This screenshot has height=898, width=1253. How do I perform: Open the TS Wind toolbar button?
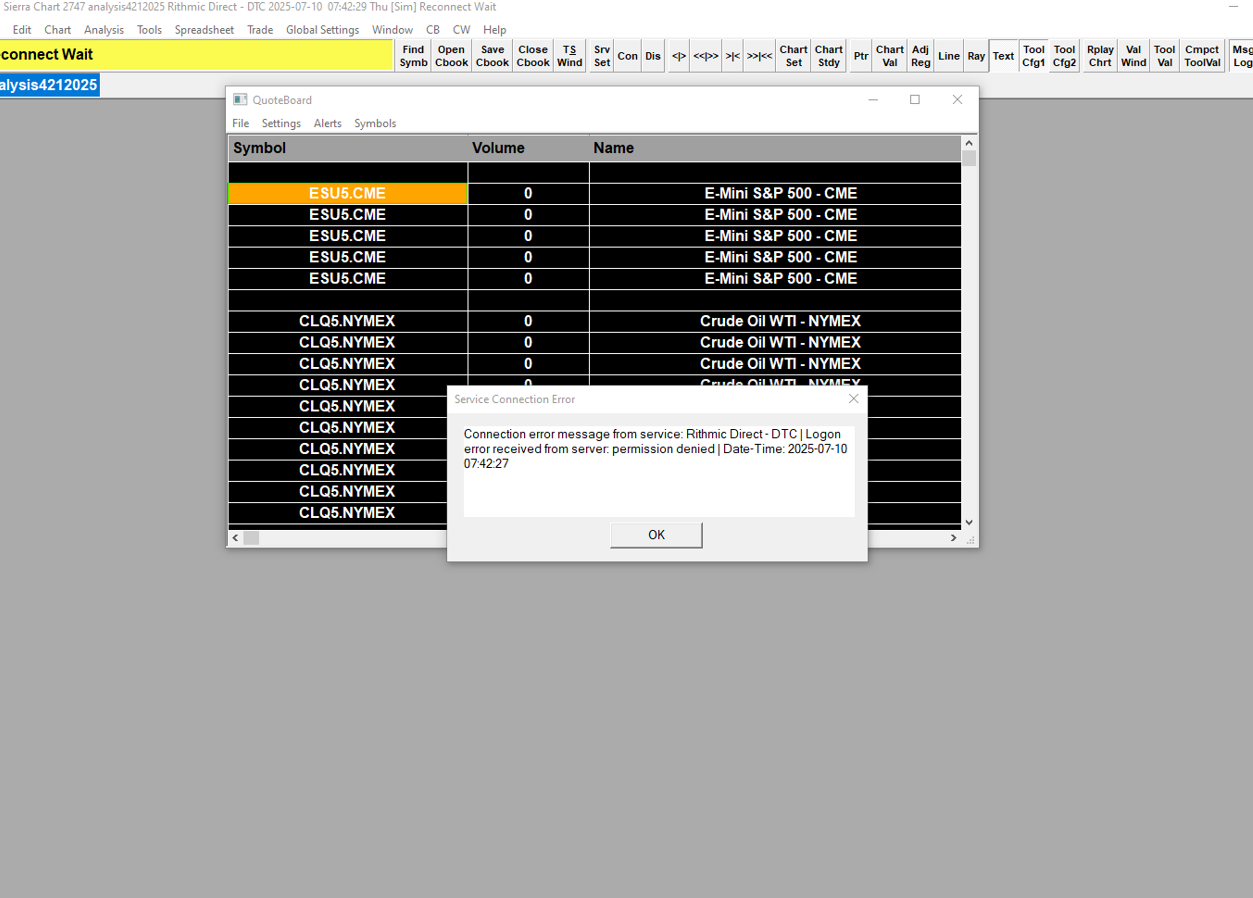point(569,56)
